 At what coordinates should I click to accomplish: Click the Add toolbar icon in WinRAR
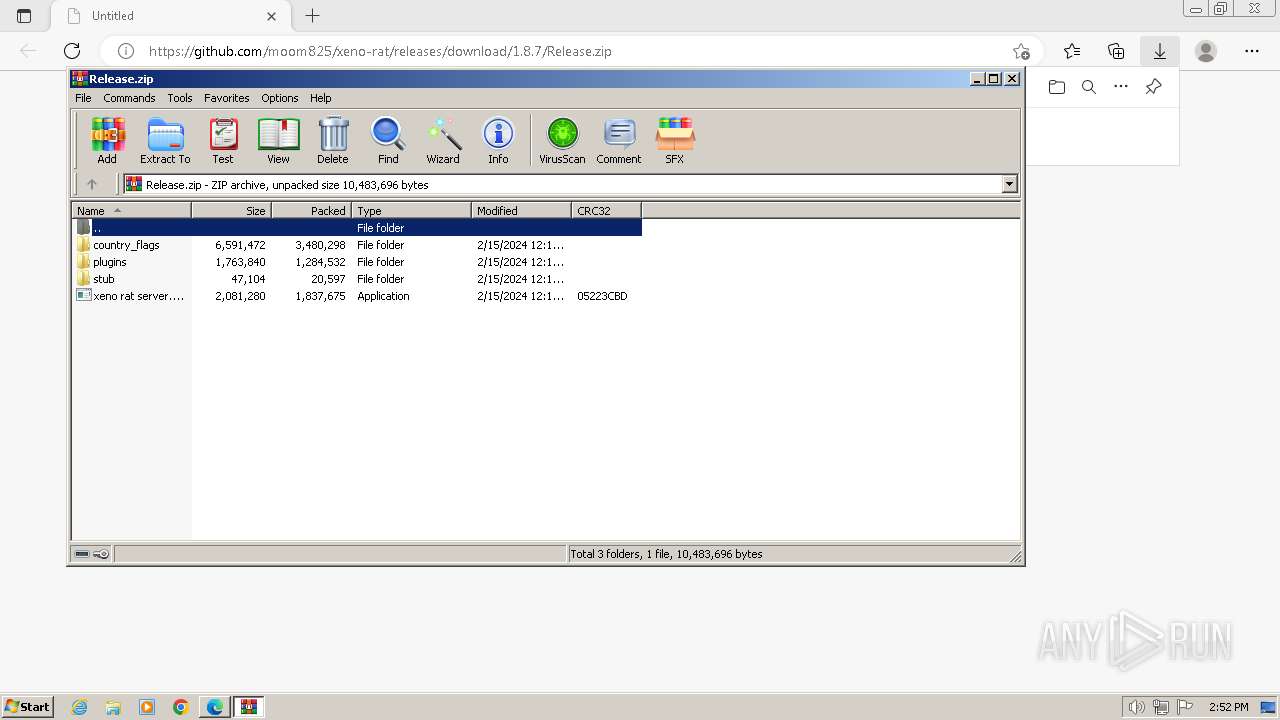[x=107, y=140]
